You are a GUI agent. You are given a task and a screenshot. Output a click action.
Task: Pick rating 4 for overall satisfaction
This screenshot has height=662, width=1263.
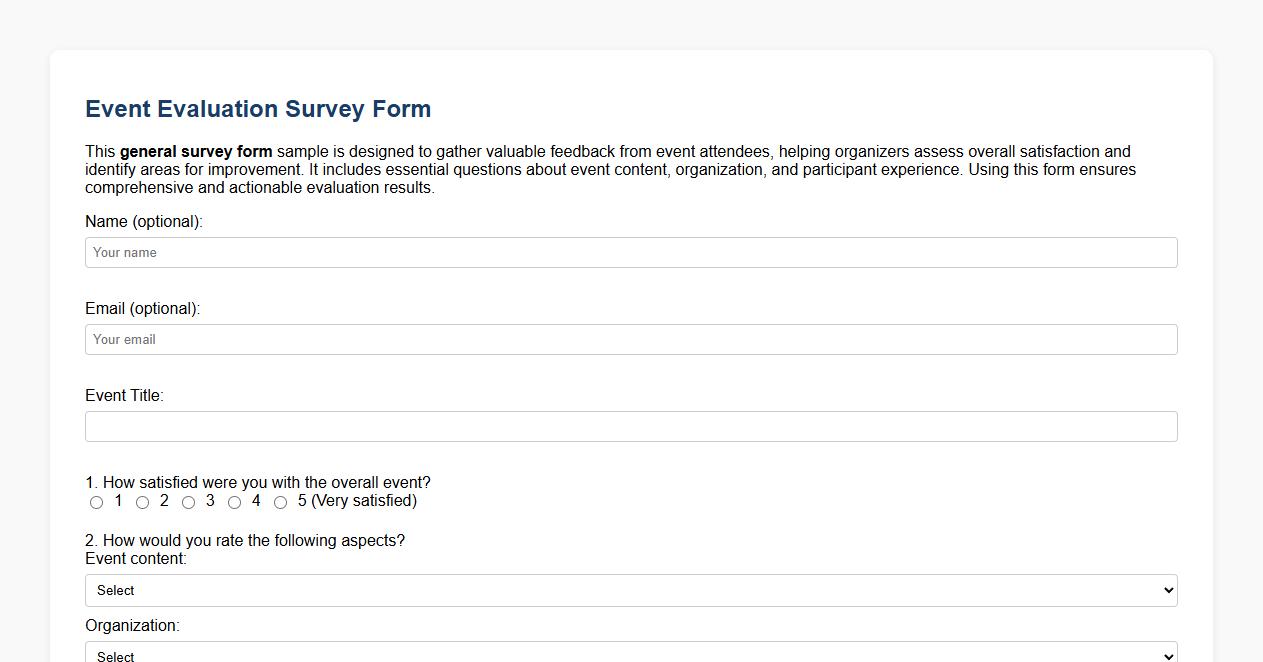234,502
